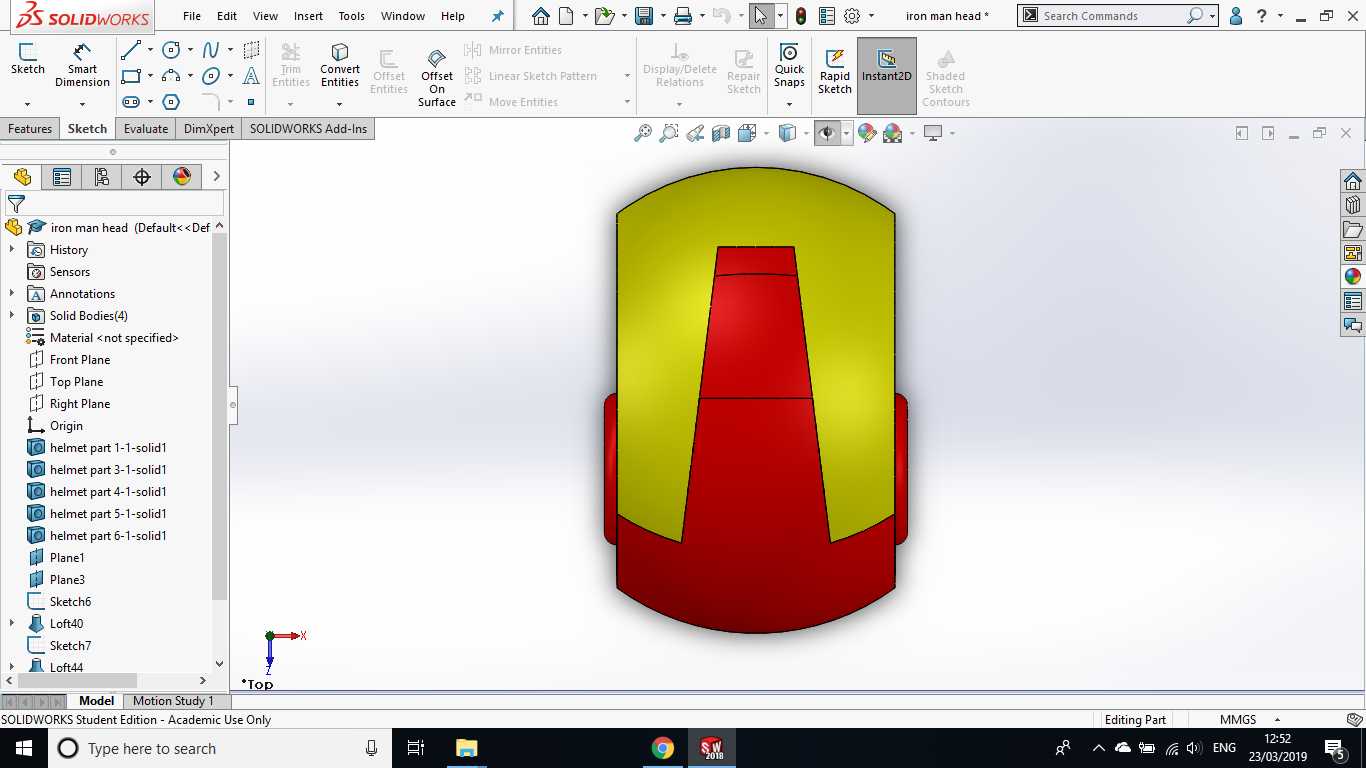Screen dimensions: 1366x768
Task: Open ConfigurationManager tab icon
Action: 102,177
